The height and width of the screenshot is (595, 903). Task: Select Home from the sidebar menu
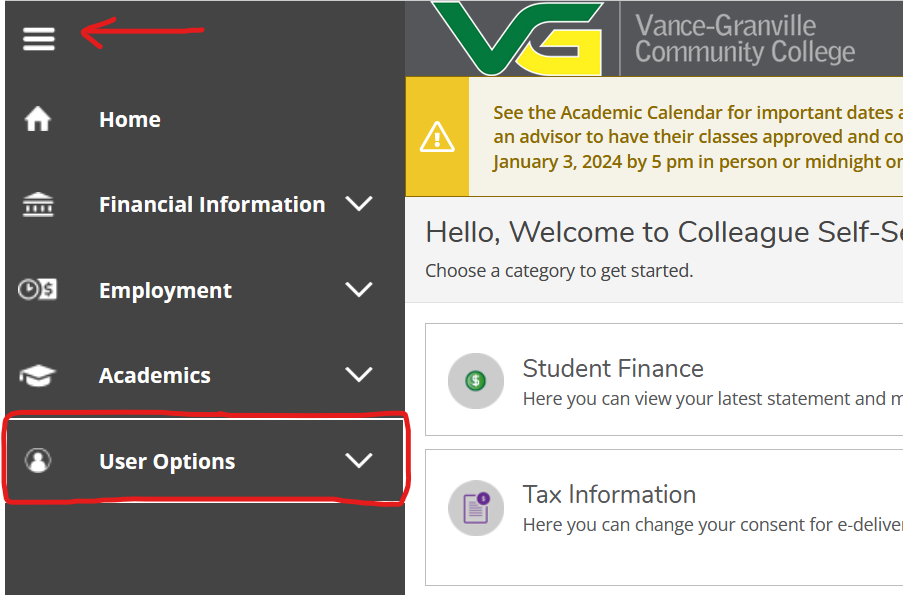(129, 119)
